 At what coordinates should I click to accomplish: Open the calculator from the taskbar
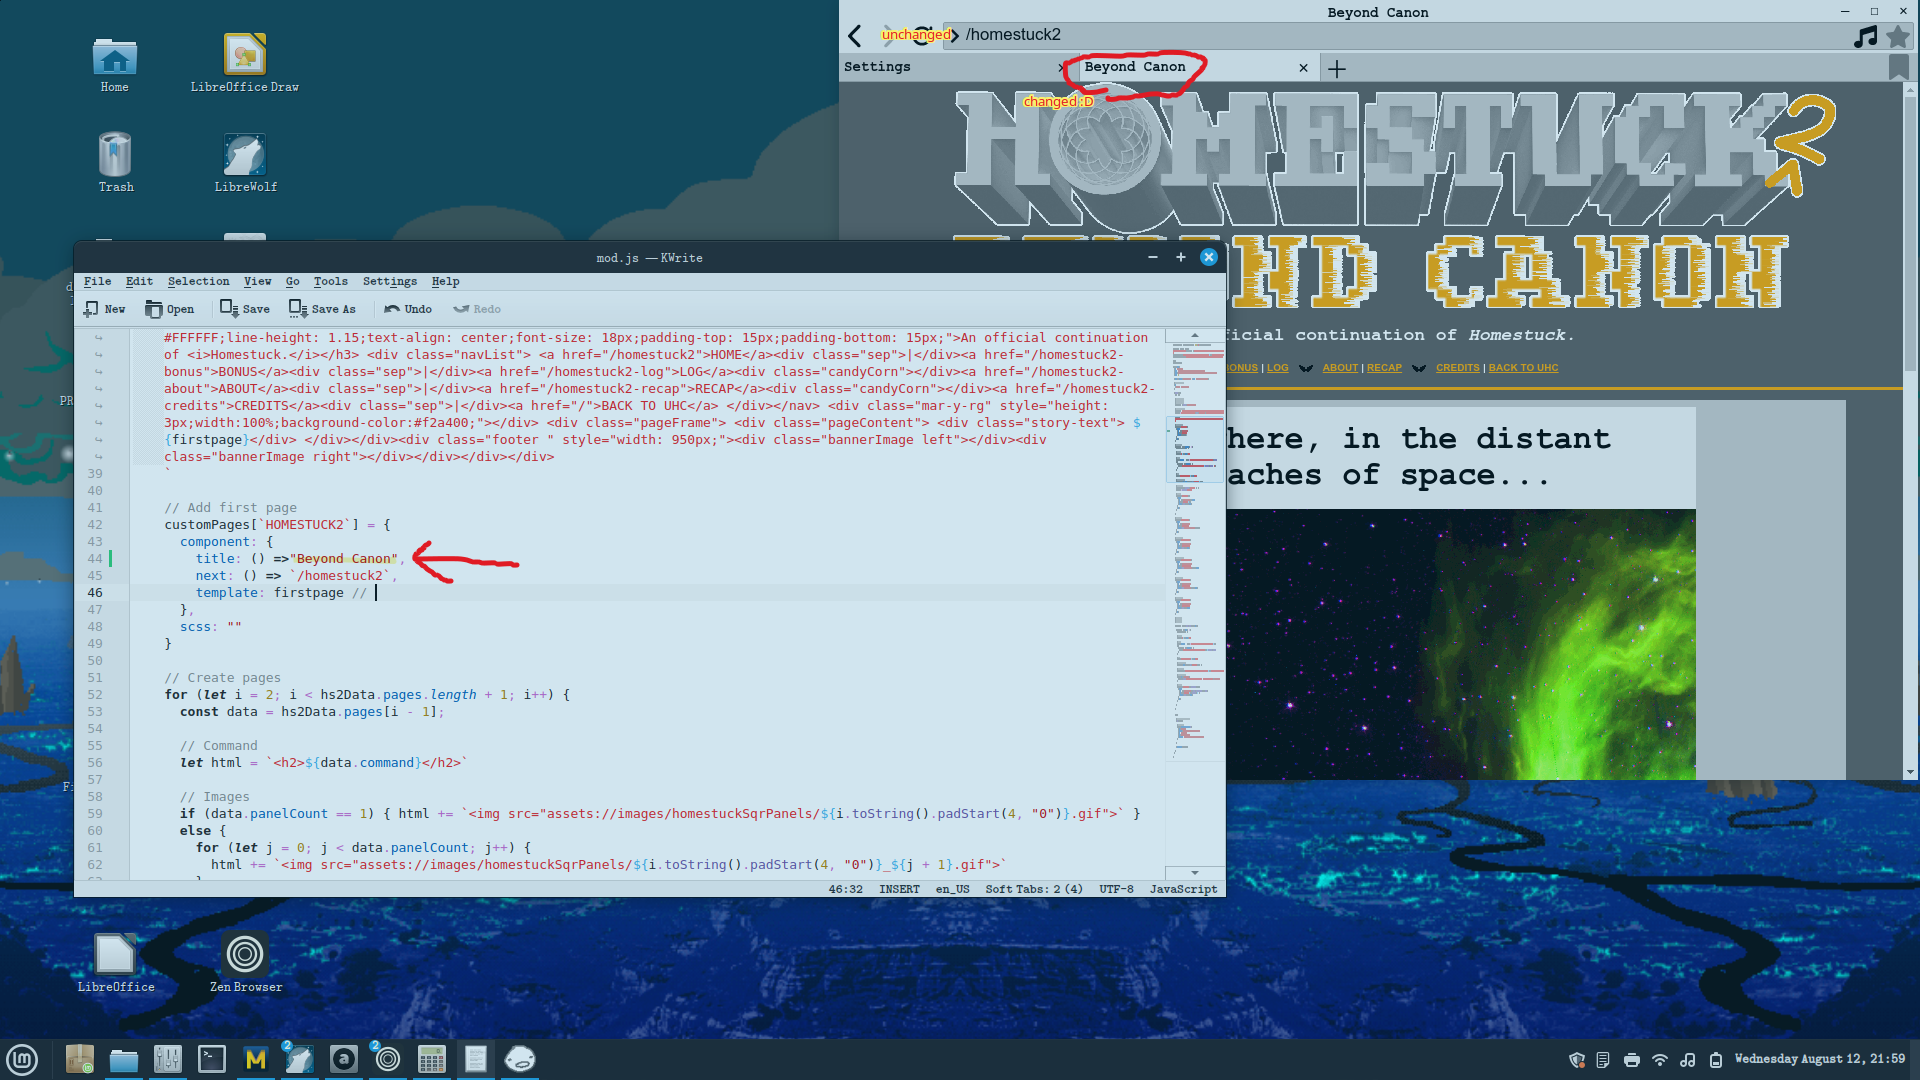point(432,1059)
